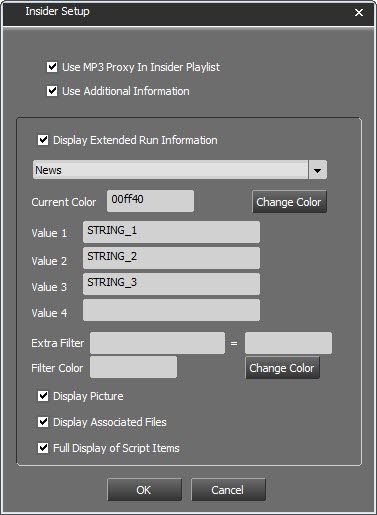Confirm settings with OK button
377x515 pixels.
coord(144,490)
